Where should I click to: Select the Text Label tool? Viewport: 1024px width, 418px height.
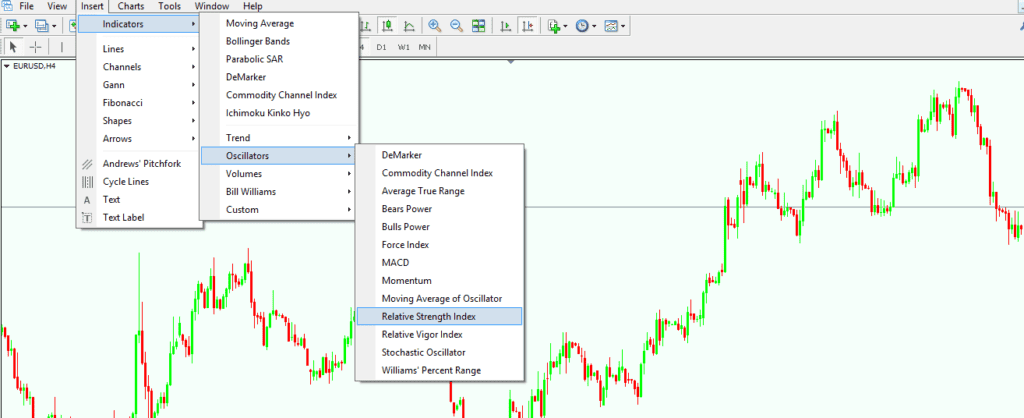(123, 217)
